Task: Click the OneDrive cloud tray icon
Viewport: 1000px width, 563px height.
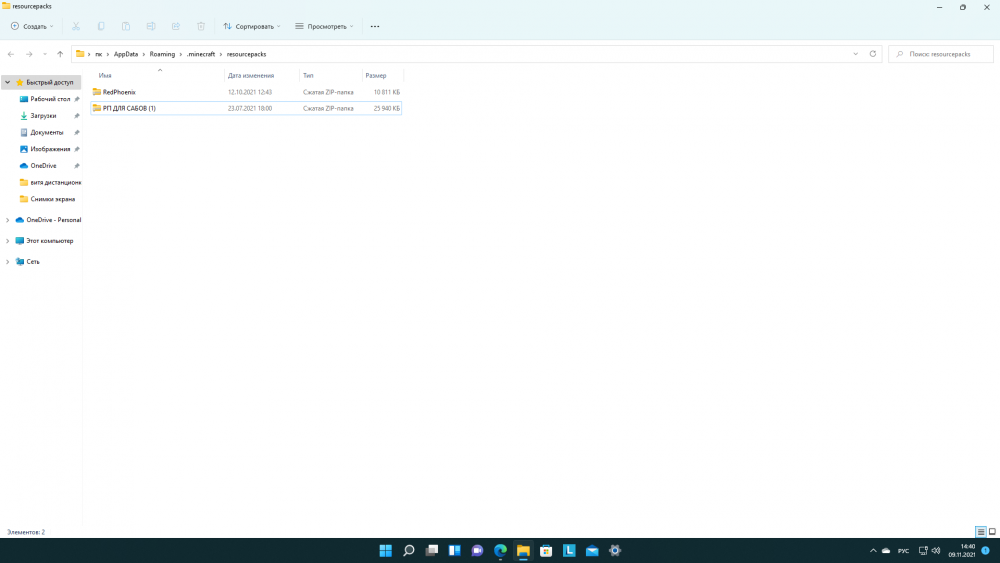Action: click(886, 550)
